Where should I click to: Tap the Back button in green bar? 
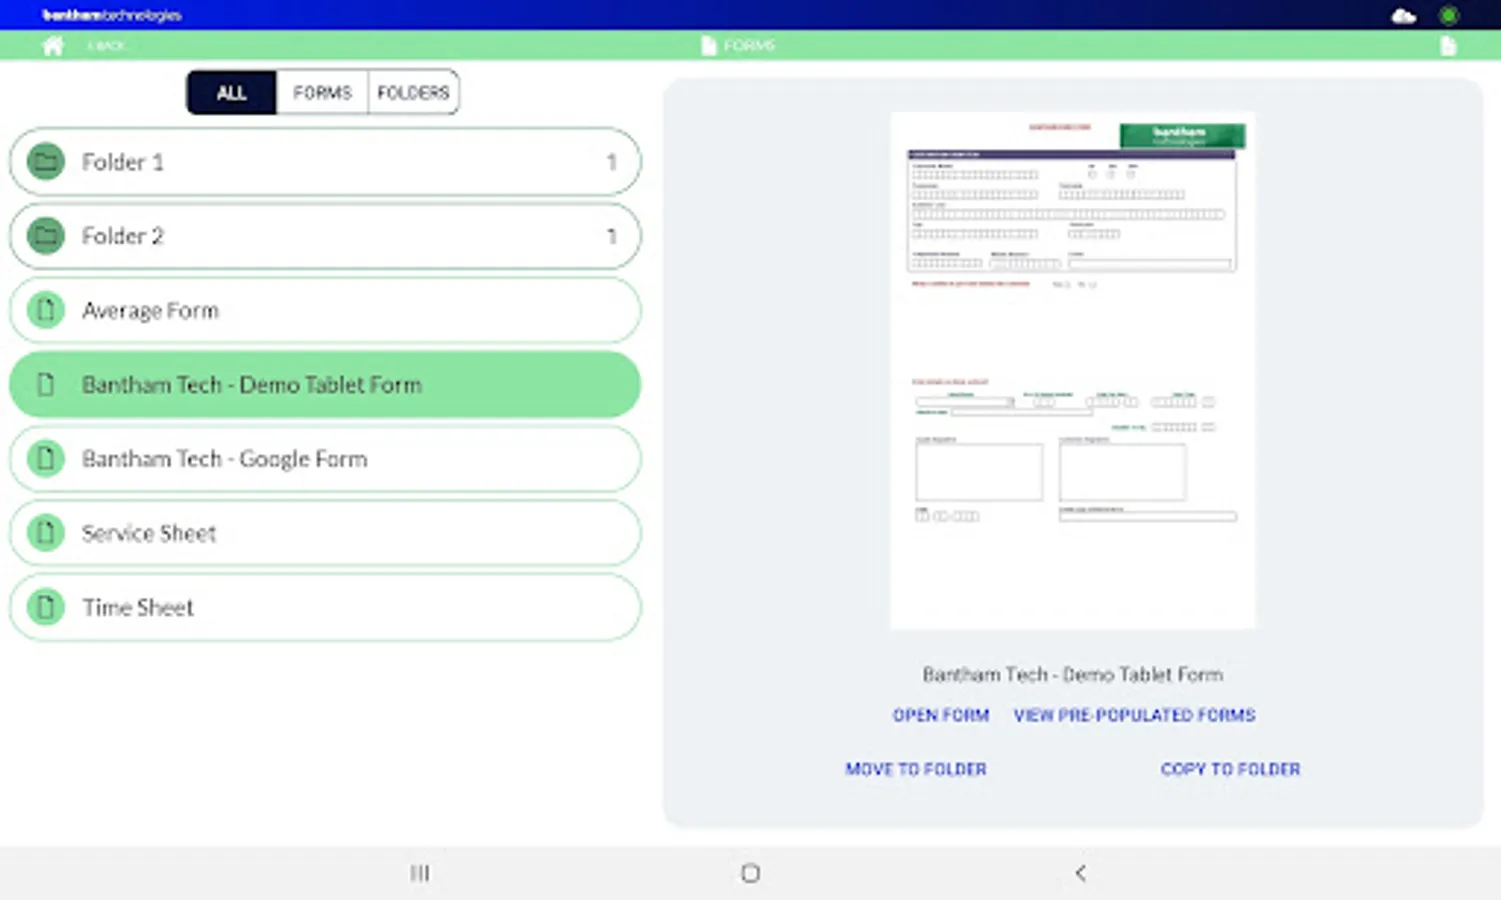(x=106, y=46)
